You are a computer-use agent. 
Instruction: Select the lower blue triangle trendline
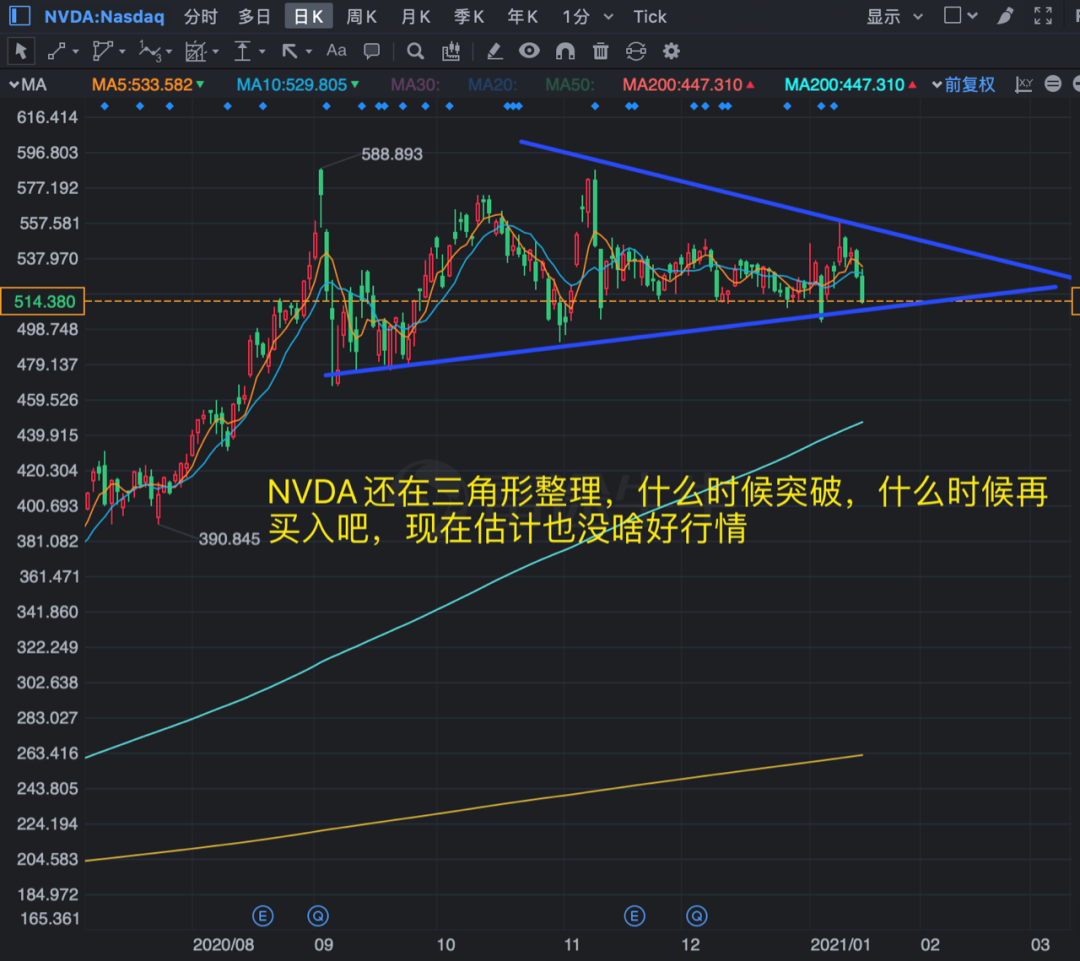point(690,331)
